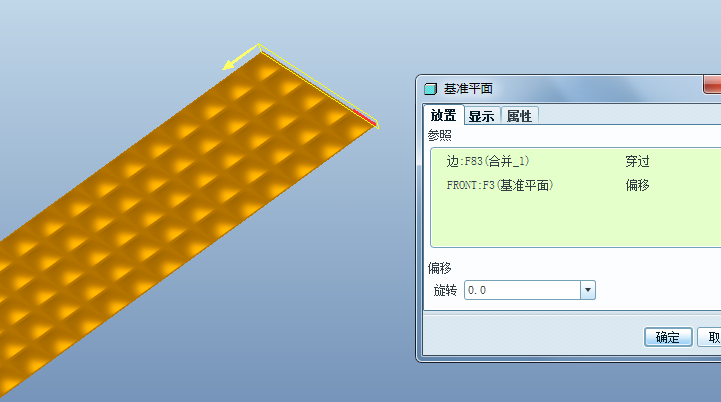721x402 pixels.
Task: Open the 偏移 constraint type for FRONT
Action: point(637,185)
